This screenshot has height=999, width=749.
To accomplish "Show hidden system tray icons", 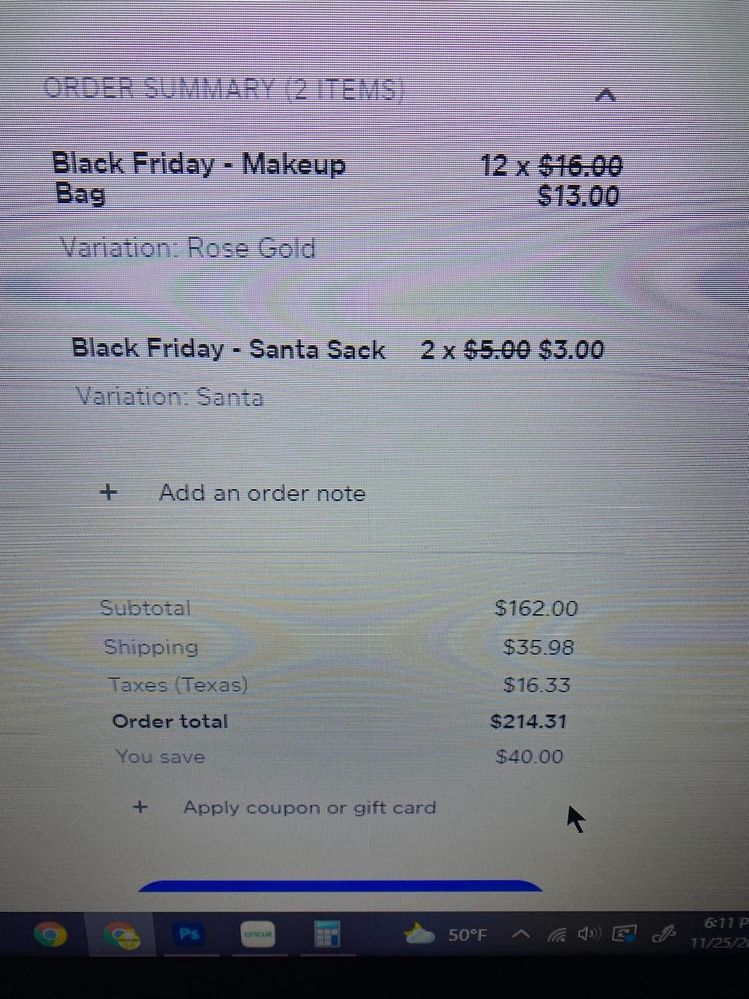I will coord(520,935).
